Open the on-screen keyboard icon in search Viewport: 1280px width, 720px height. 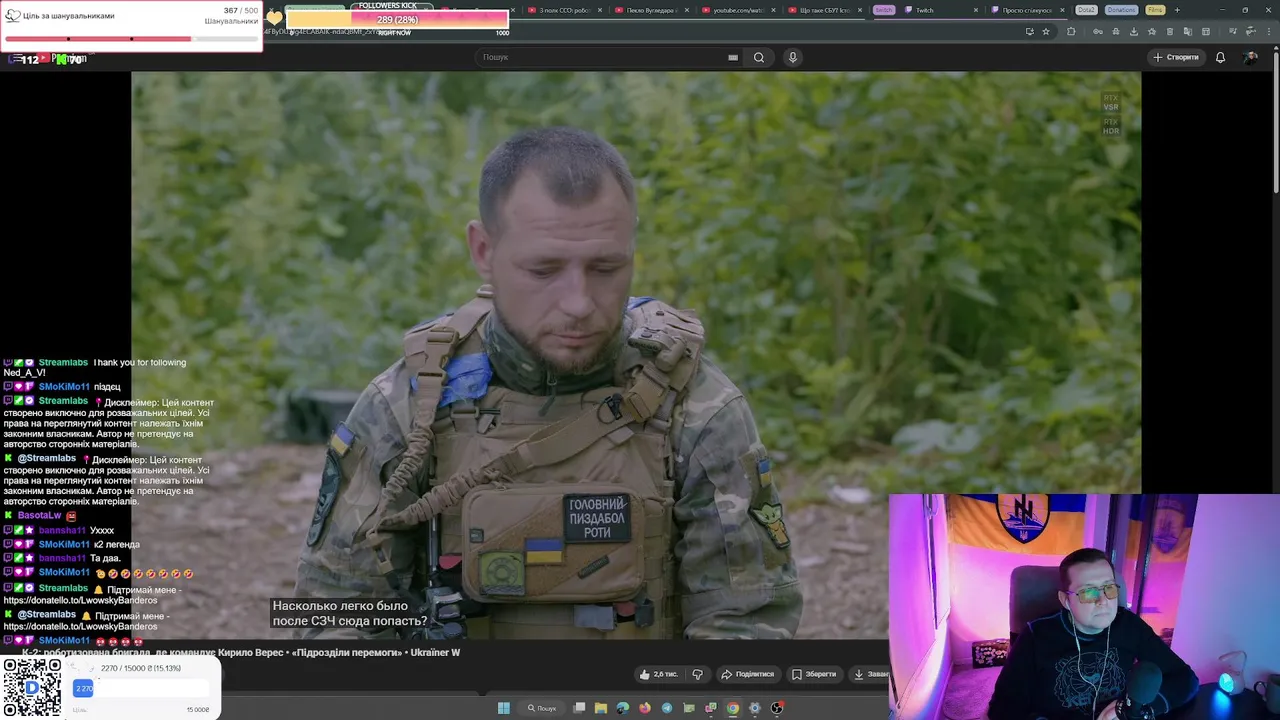tap(733, 57)
